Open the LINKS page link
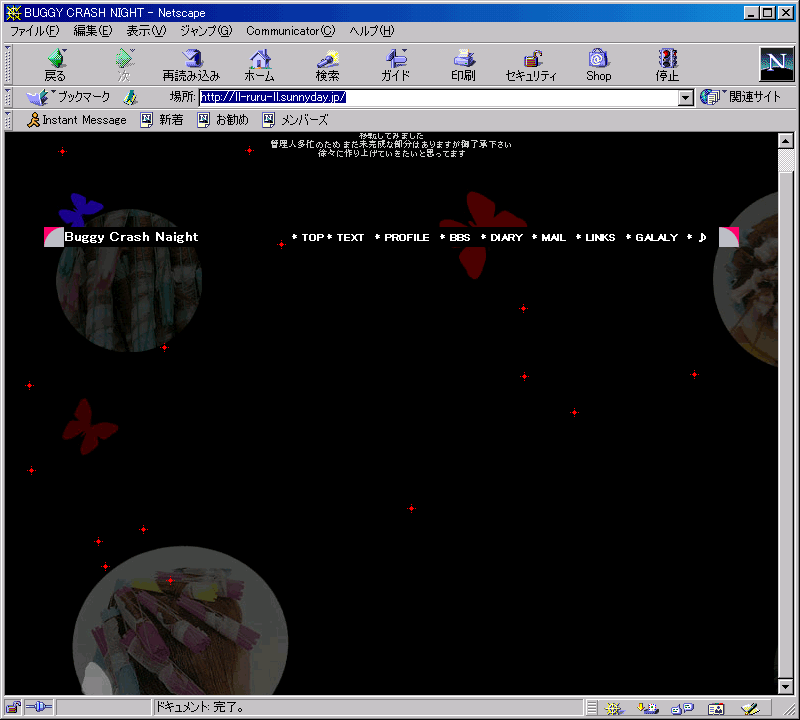Screen dimensions: 800x720 600,237
